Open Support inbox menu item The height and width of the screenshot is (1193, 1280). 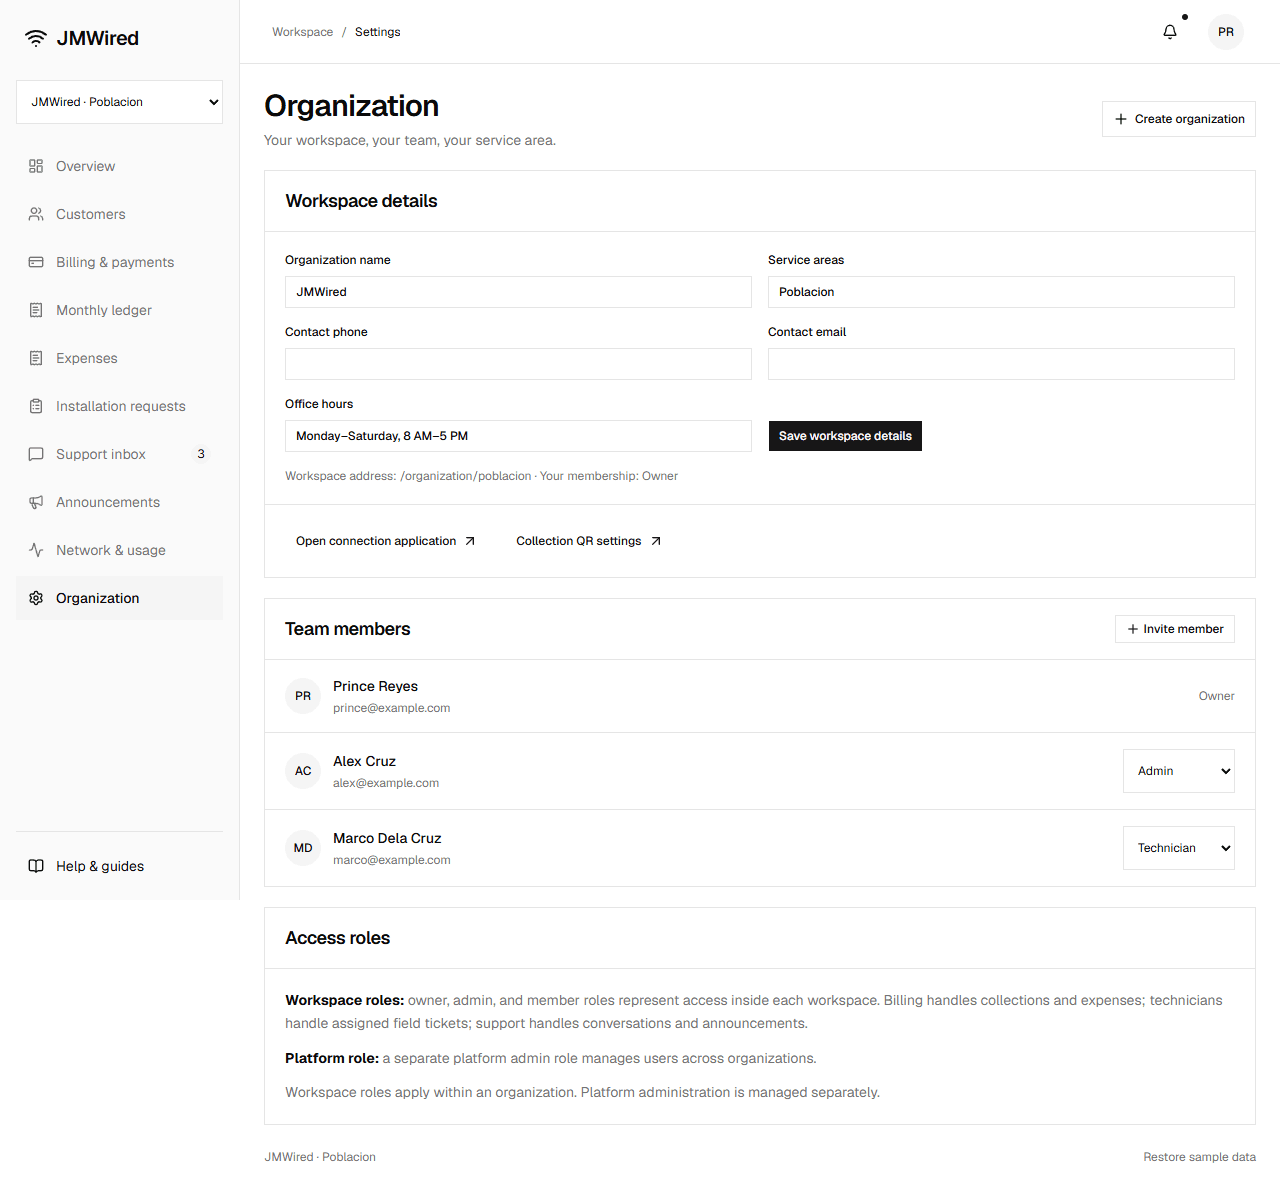pos(119,454)
